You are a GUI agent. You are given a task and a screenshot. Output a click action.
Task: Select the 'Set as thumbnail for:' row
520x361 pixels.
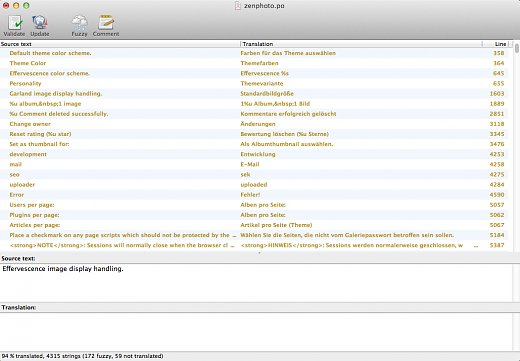254,144
